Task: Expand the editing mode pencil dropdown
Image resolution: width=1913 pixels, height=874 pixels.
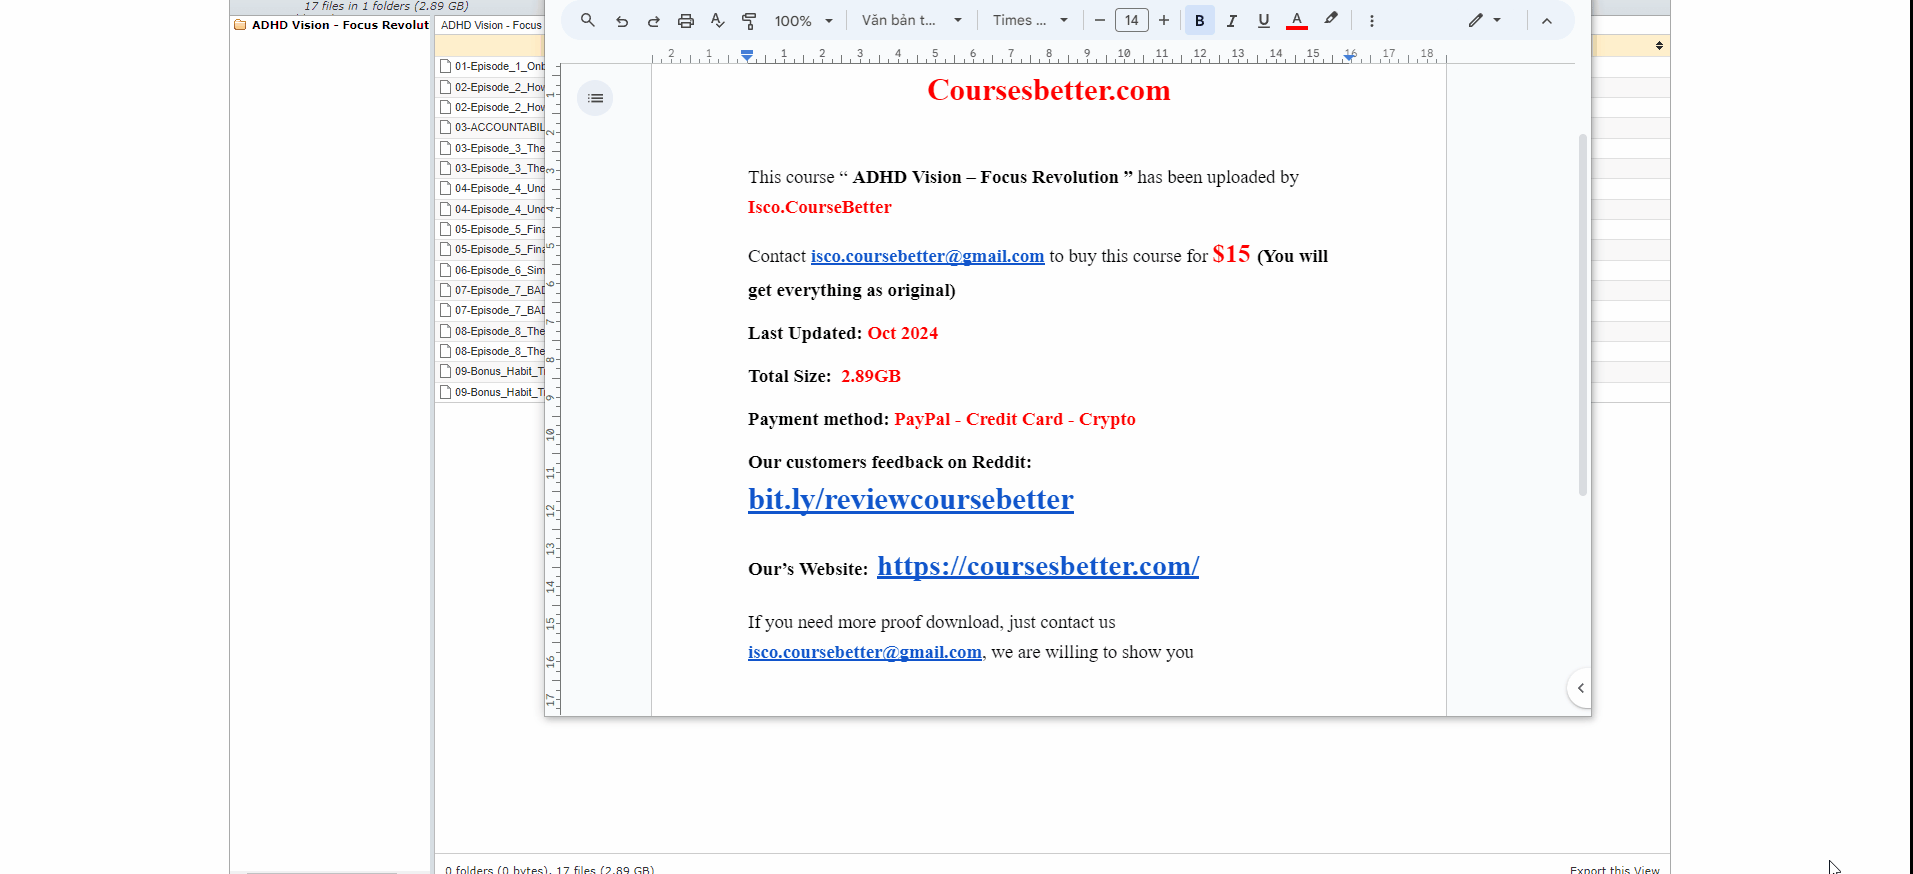Action: (x=1484, y=21)
